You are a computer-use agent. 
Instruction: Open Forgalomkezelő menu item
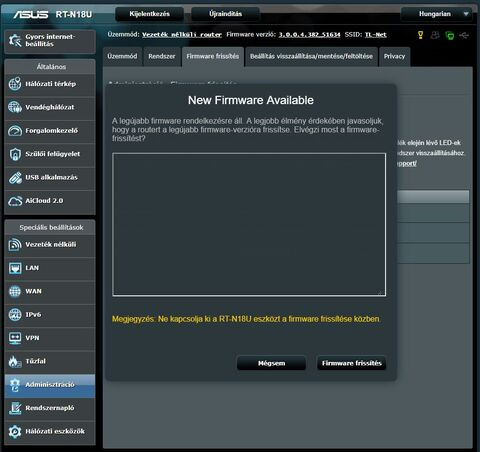point(50,131)
